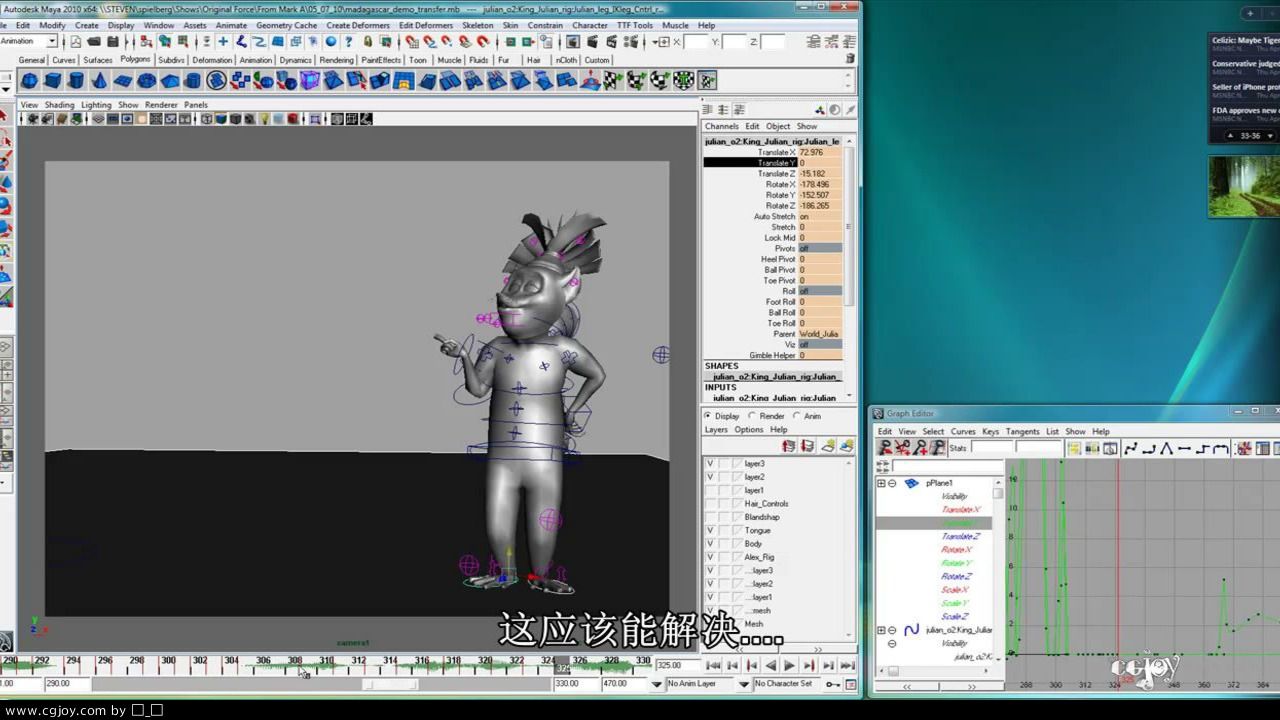Go to start of playback range
The image size is (1280, 720).
(713, 665)
